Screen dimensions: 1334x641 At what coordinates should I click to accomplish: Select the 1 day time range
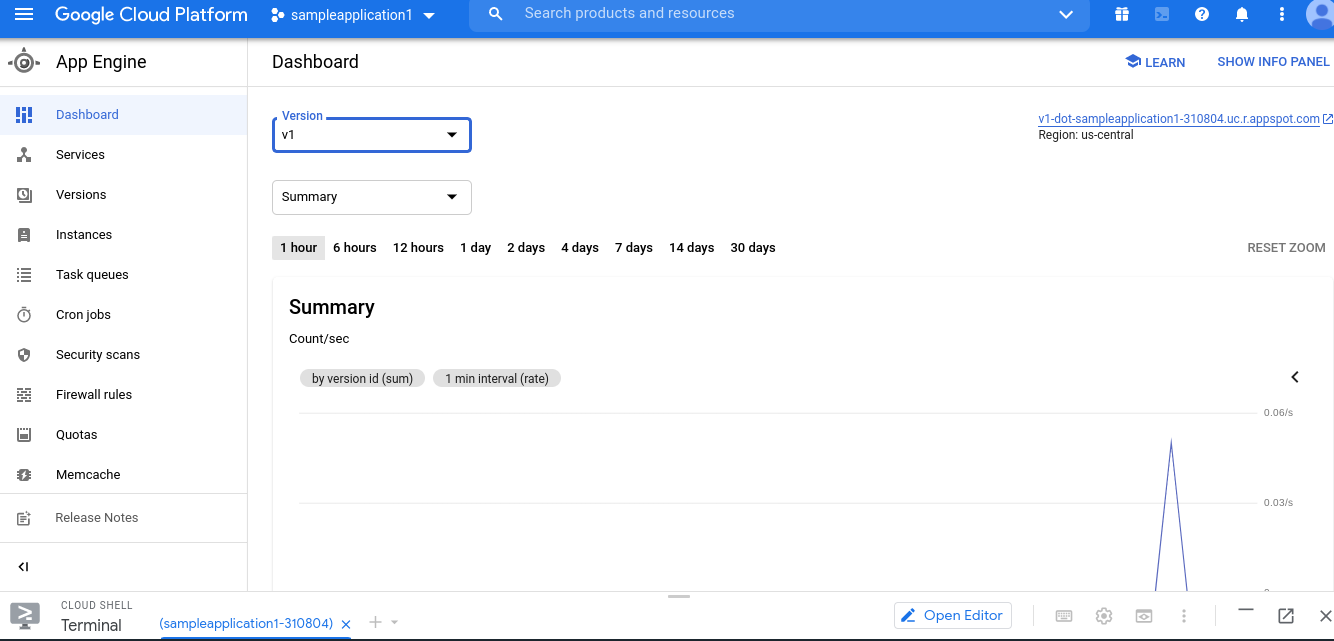475,248
